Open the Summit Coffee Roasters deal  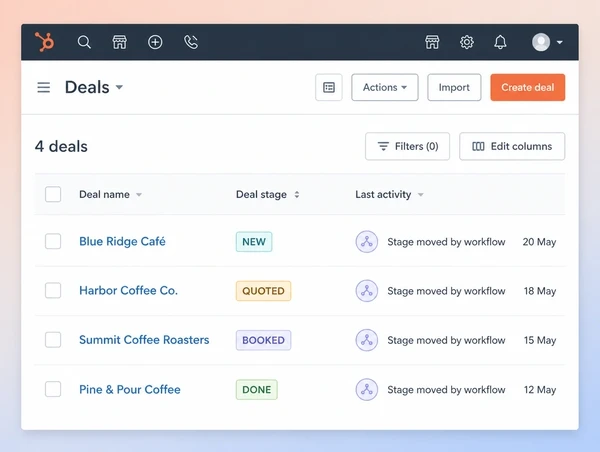point(144,340)
